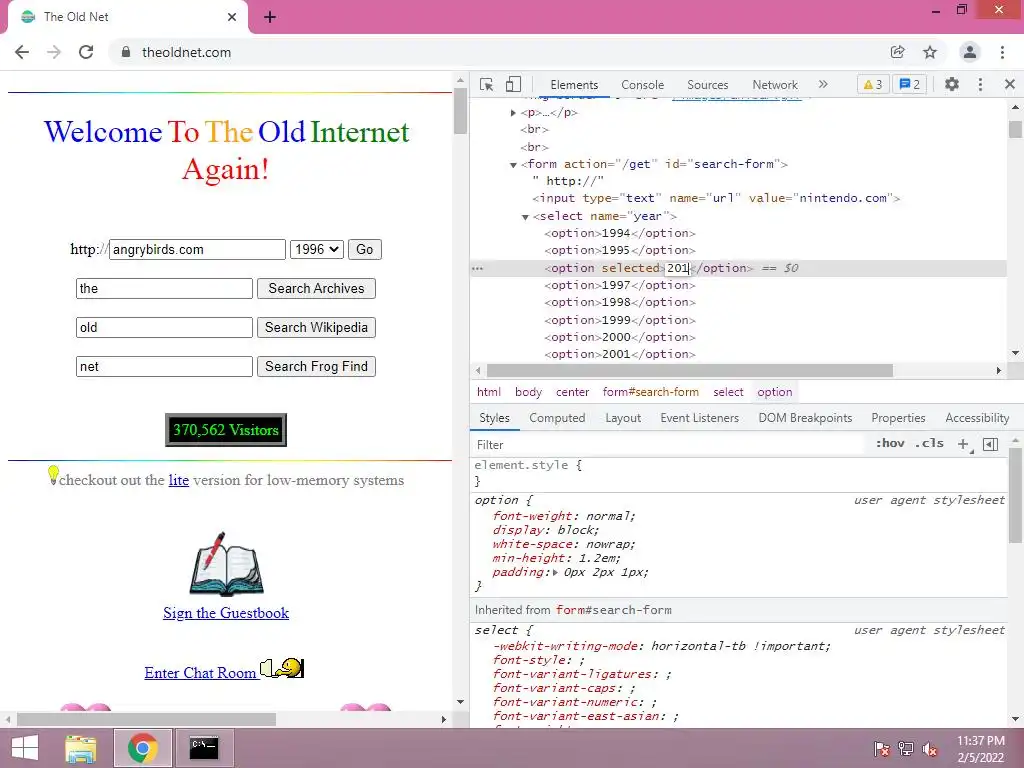
Task: Switch to the Network tab
Action: [x=775, y=85]
